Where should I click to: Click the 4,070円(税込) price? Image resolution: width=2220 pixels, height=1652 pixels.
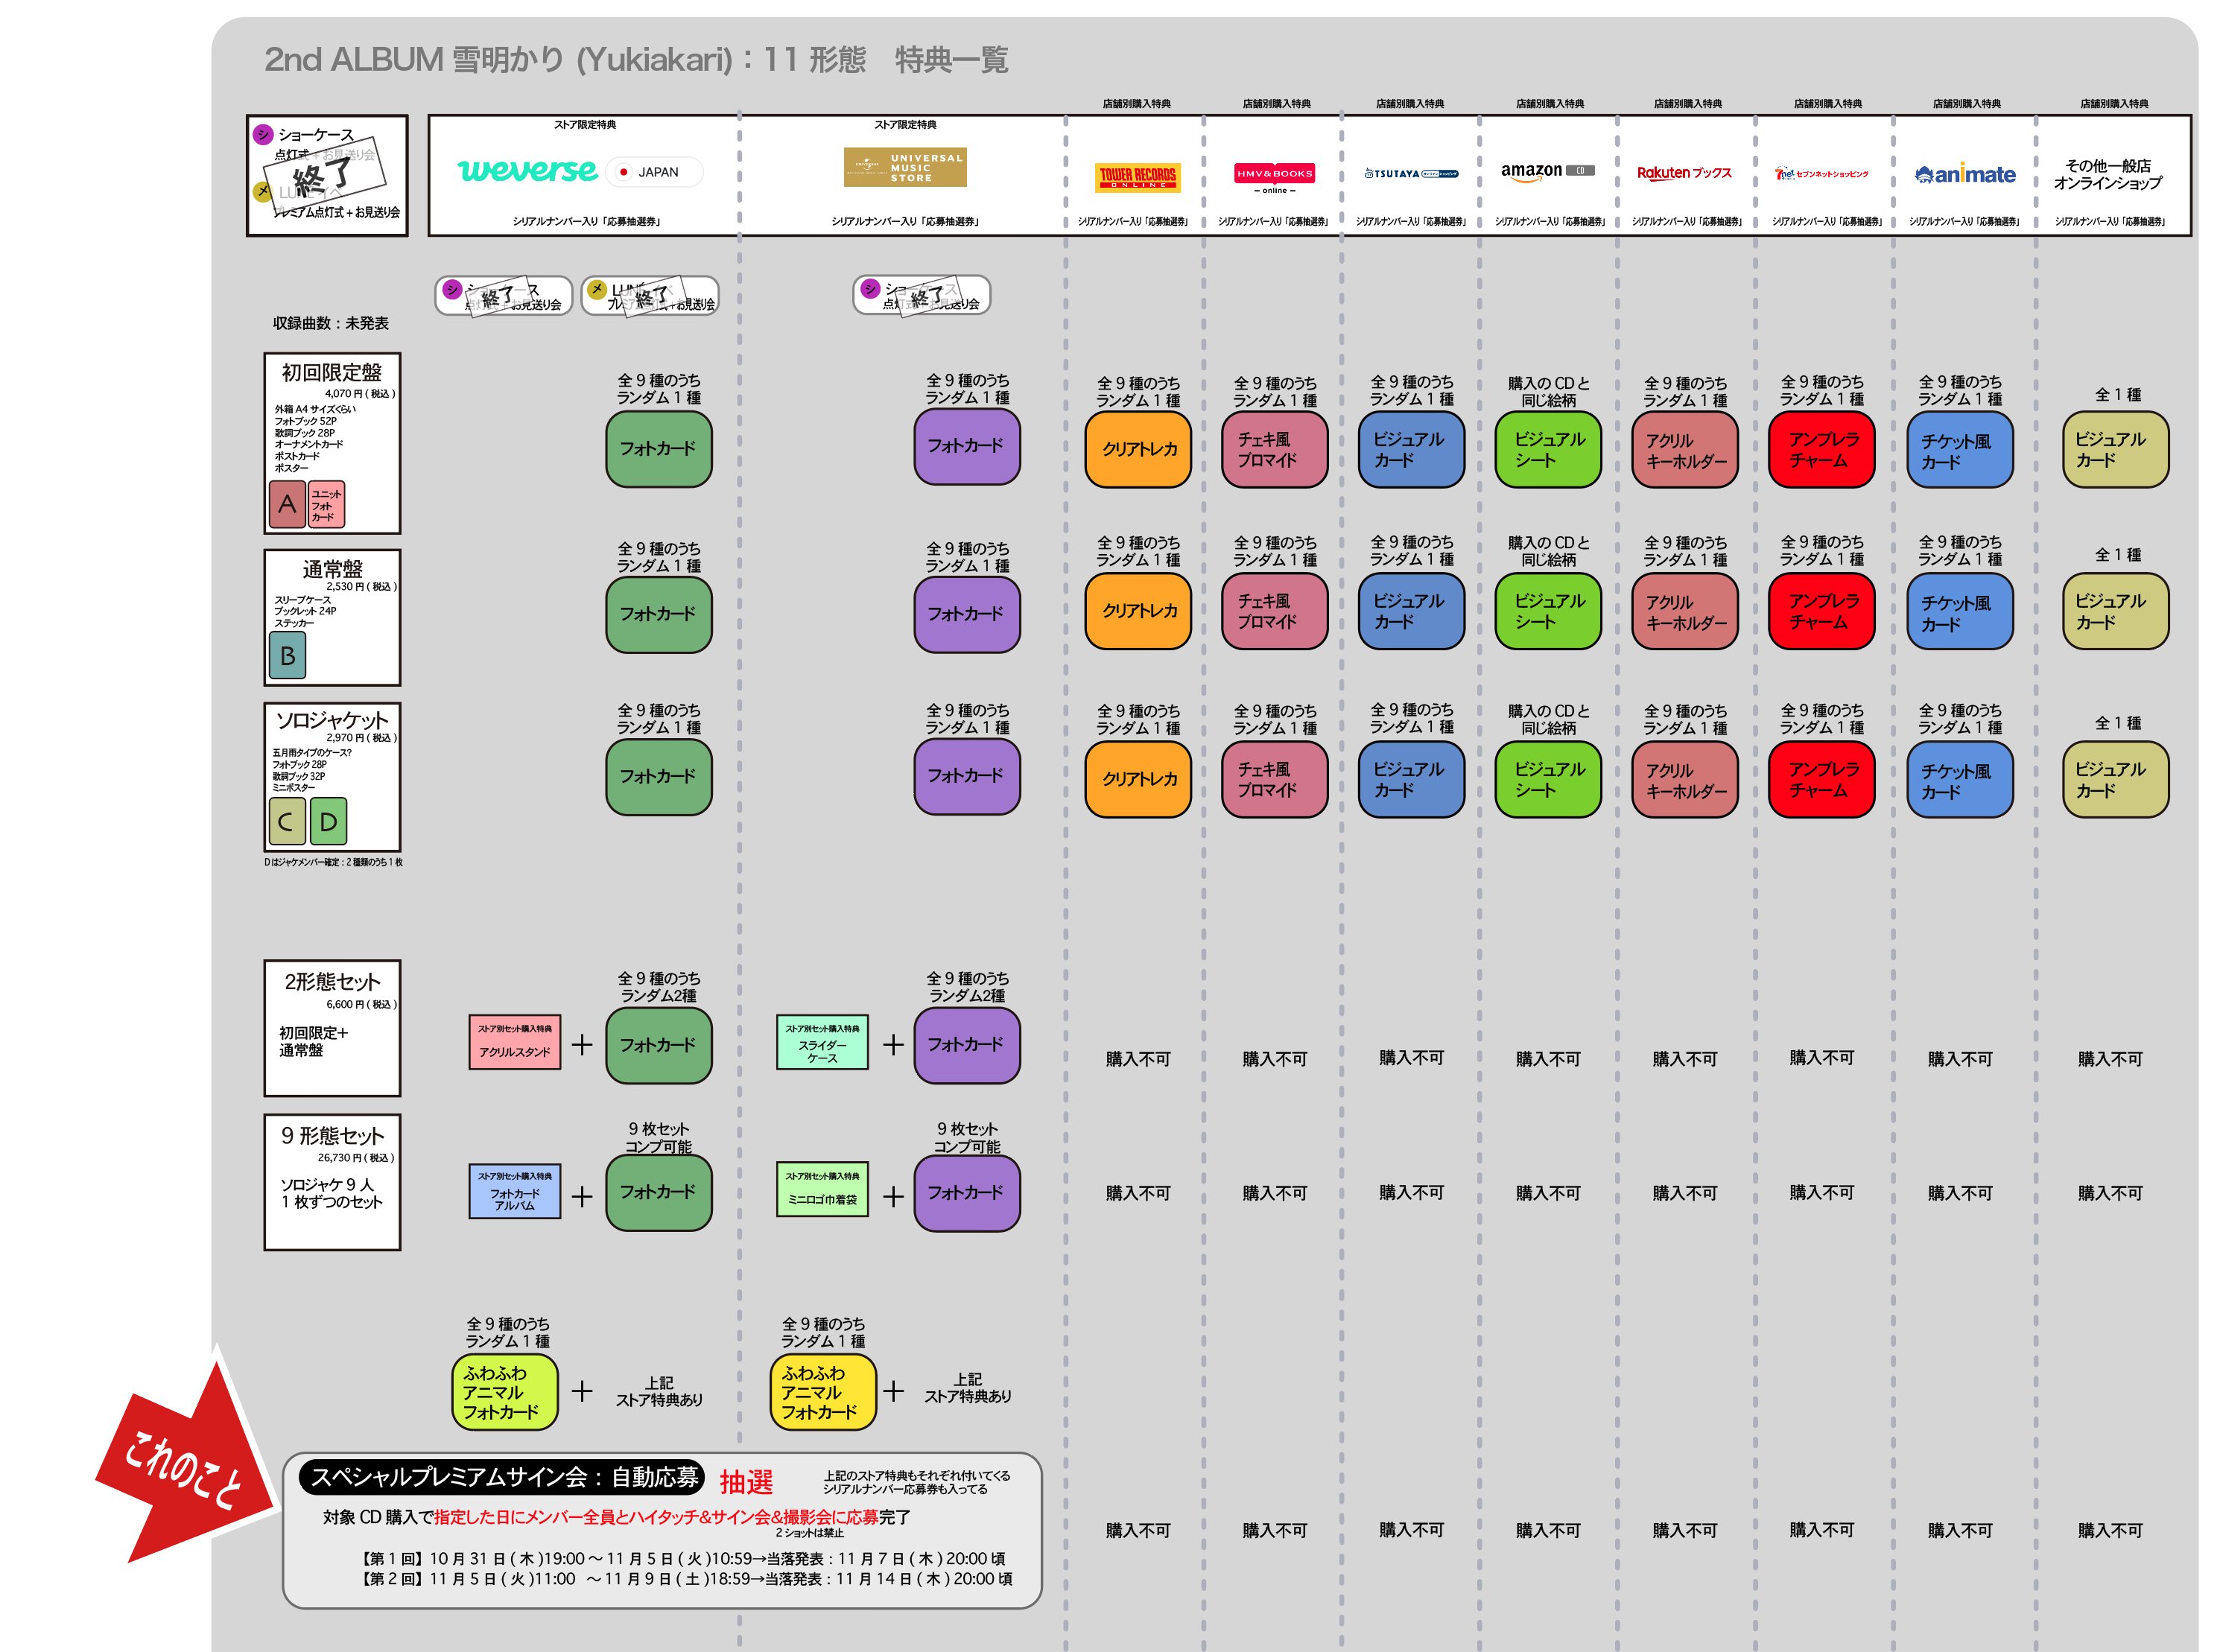pos(360,394)
